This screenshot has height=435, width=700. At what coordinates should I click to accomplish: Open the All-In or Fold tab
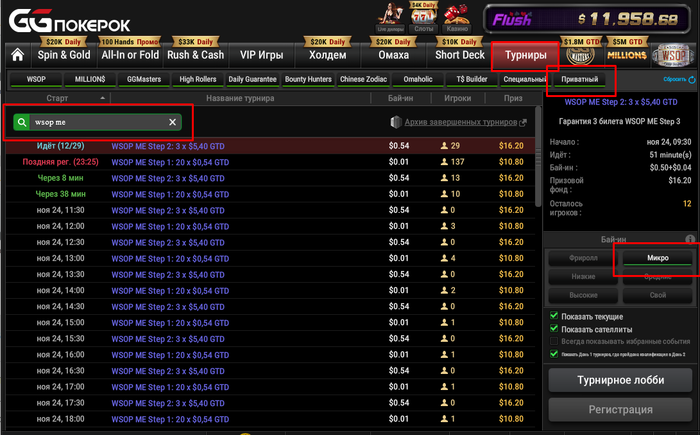click(x=130, y=55)
